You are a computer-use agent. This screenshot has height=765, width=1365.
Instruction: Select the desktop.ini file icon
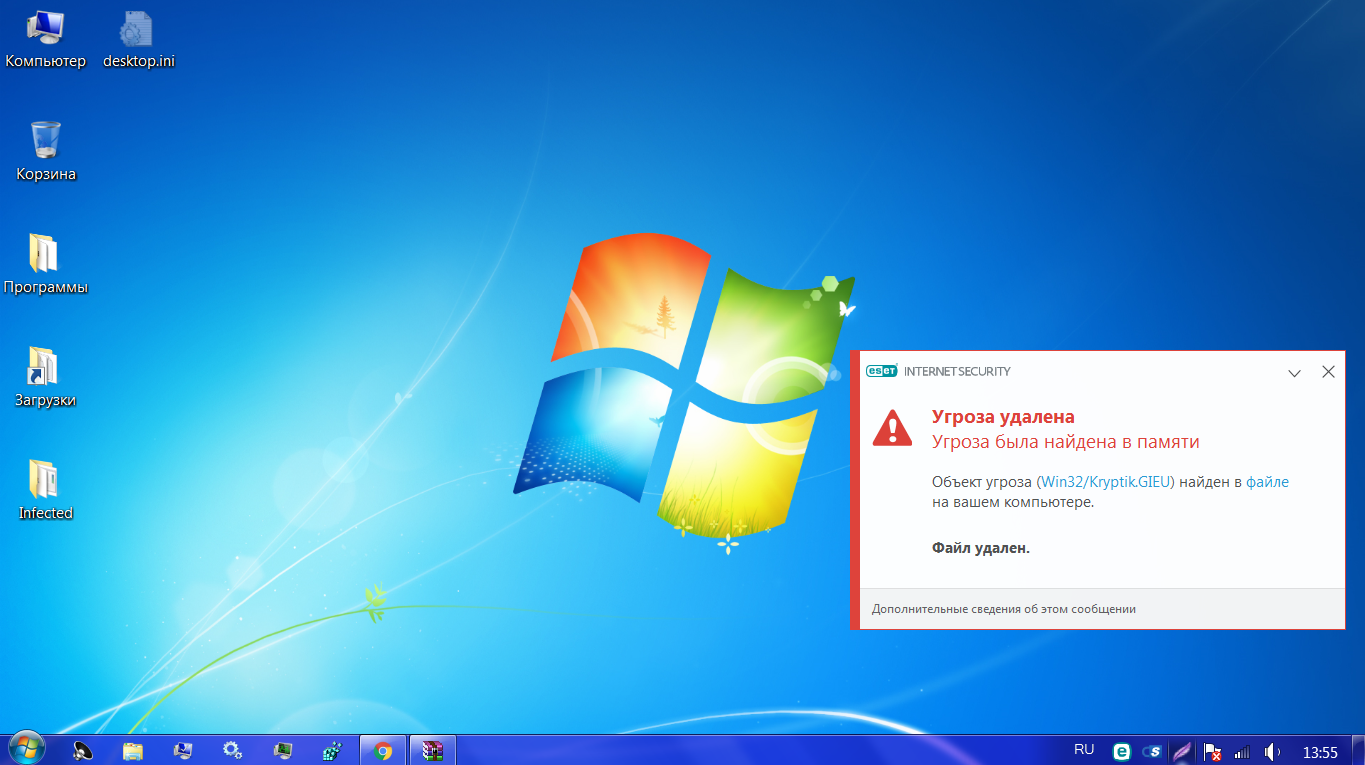click(139, 40)
